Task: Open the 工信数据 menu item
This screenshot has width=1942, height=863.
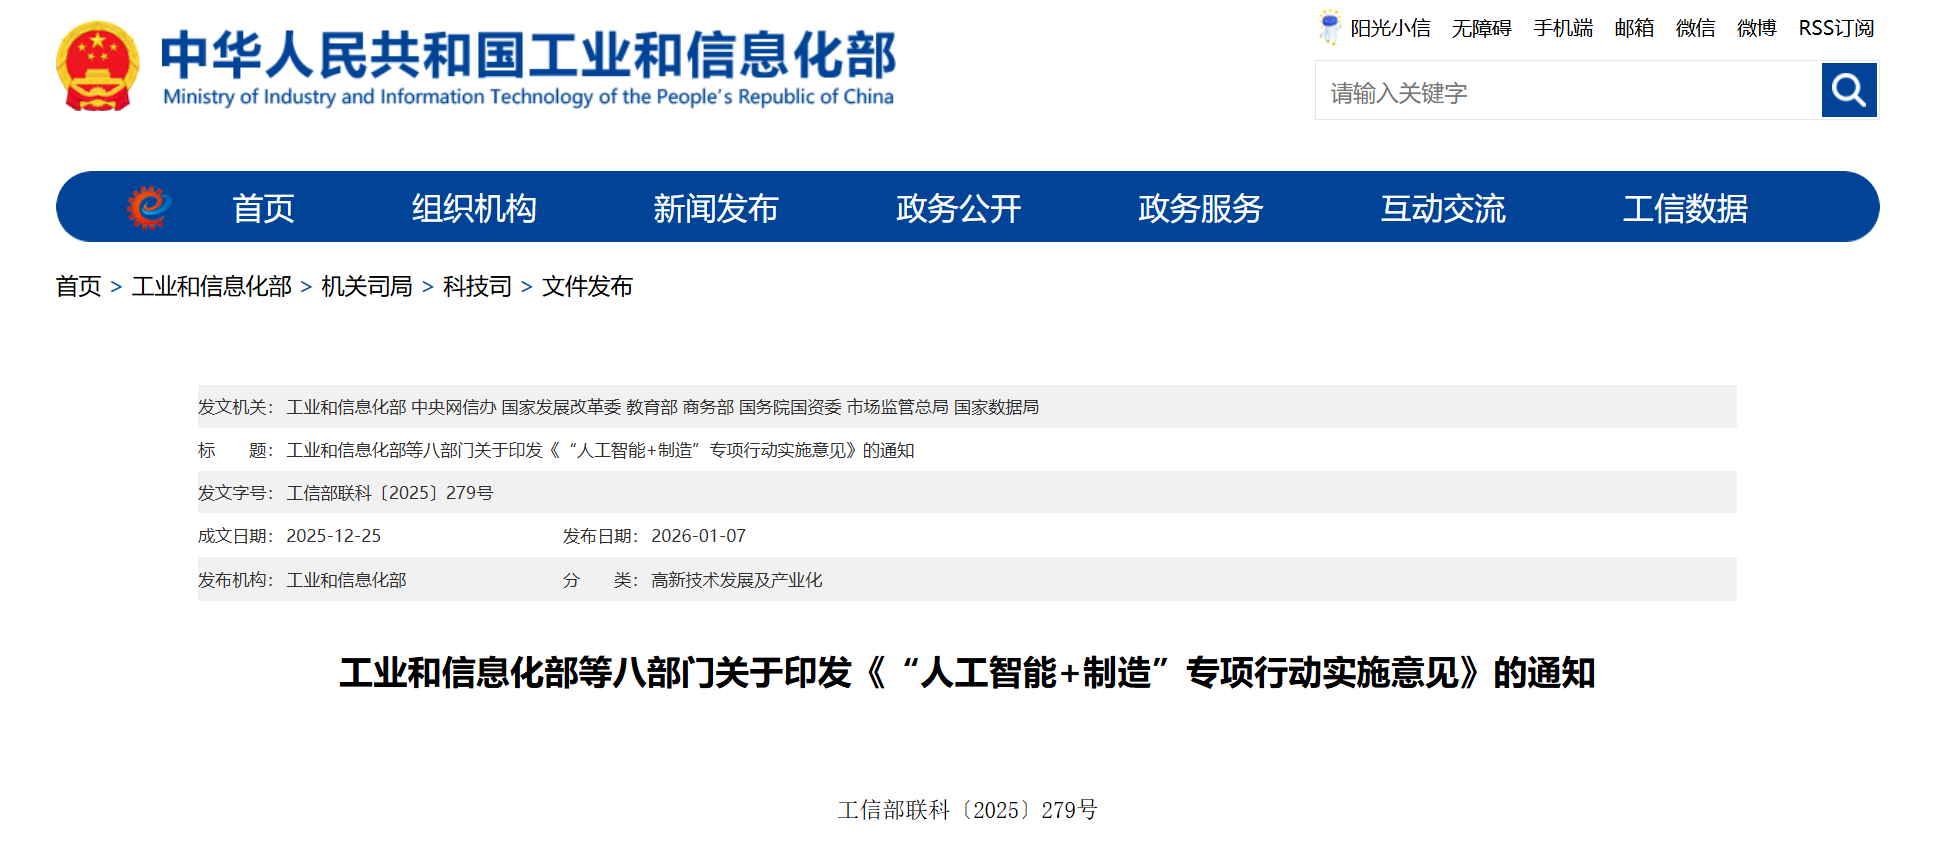Action: (1685, 208)
